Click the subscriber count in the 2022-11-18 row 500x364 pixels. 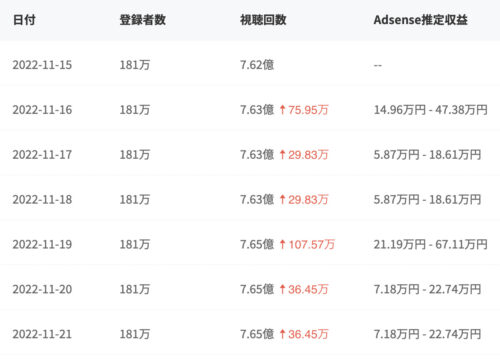(x=135, y=199)
